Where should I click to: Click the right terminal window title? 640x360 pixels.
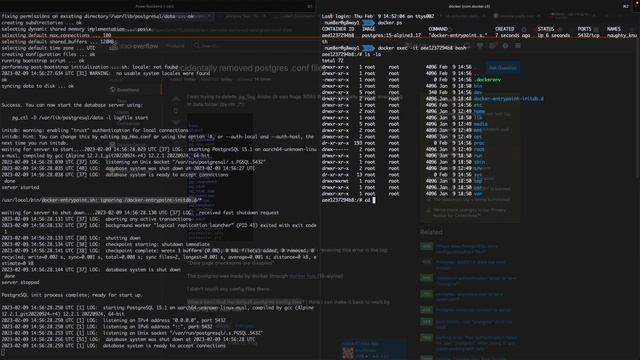coord(469,6)
